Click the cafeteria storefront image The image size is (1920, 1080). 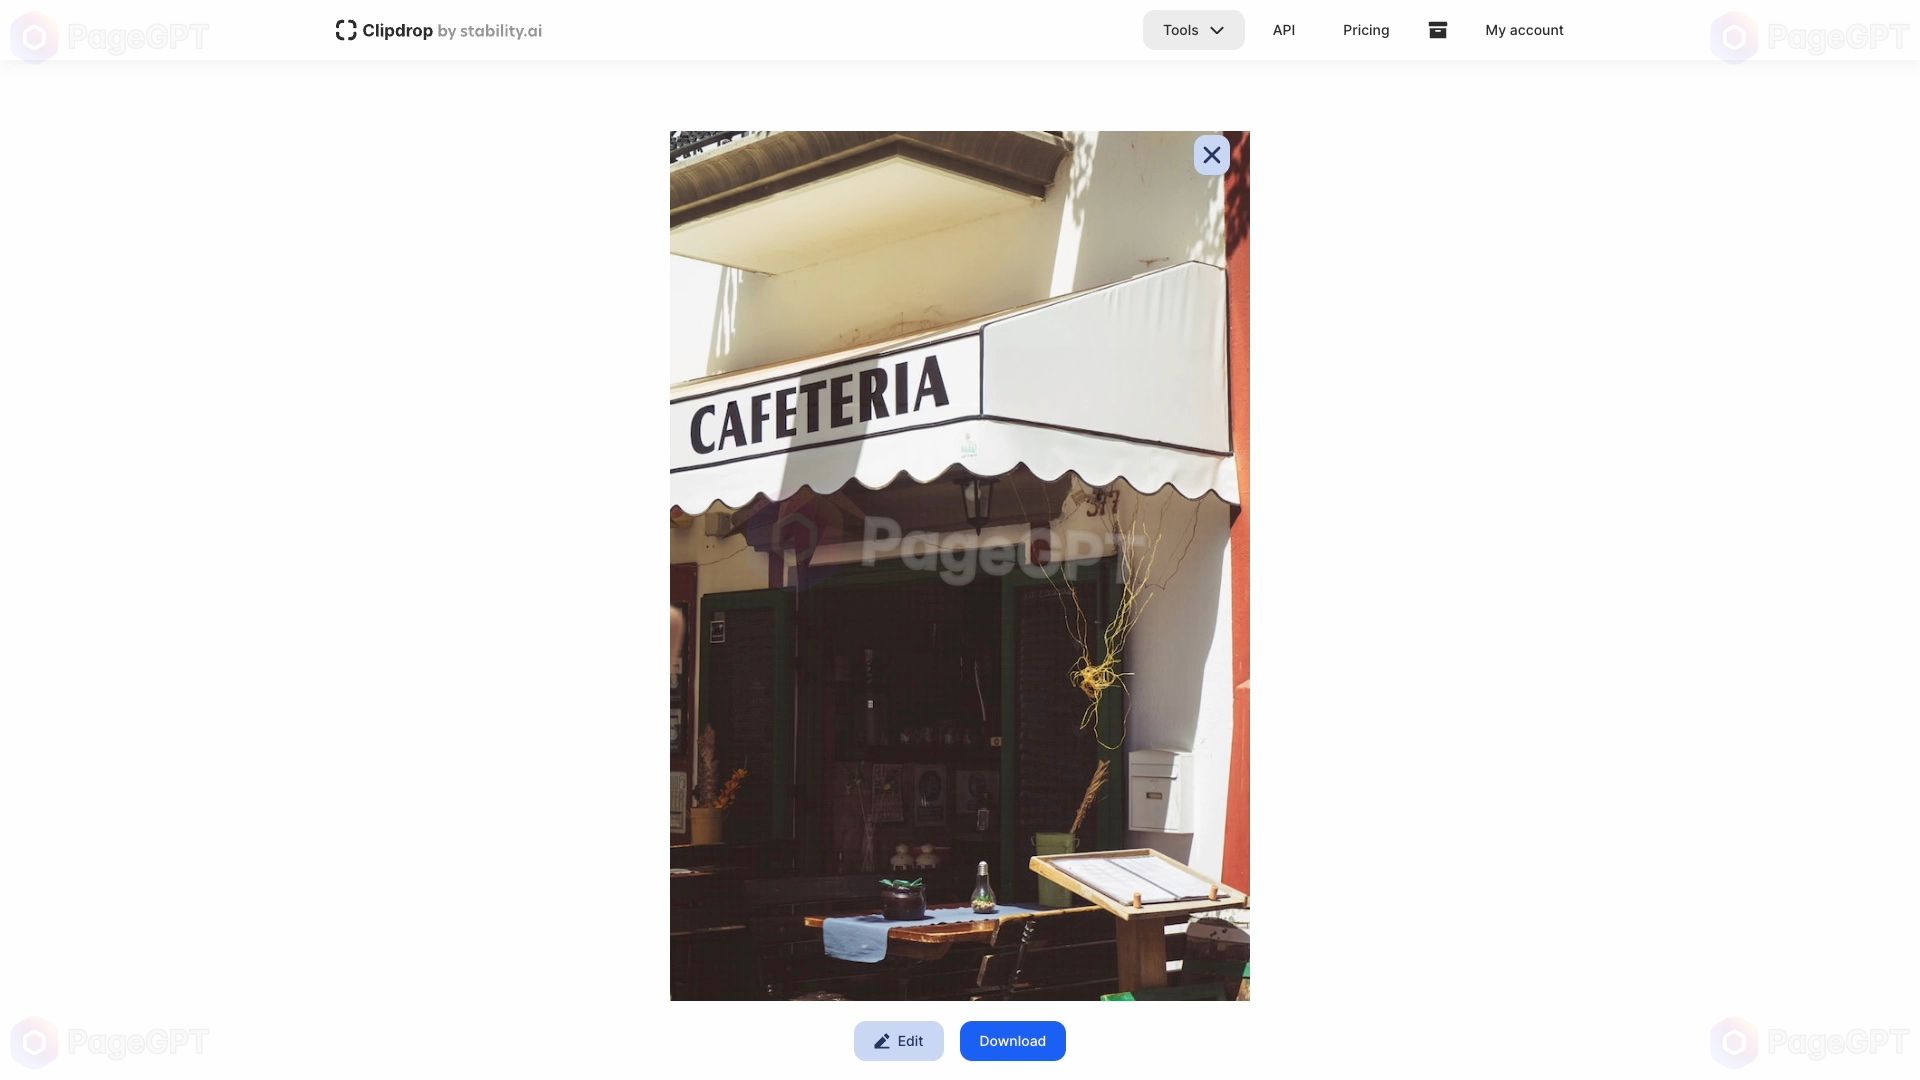[959, 566]
